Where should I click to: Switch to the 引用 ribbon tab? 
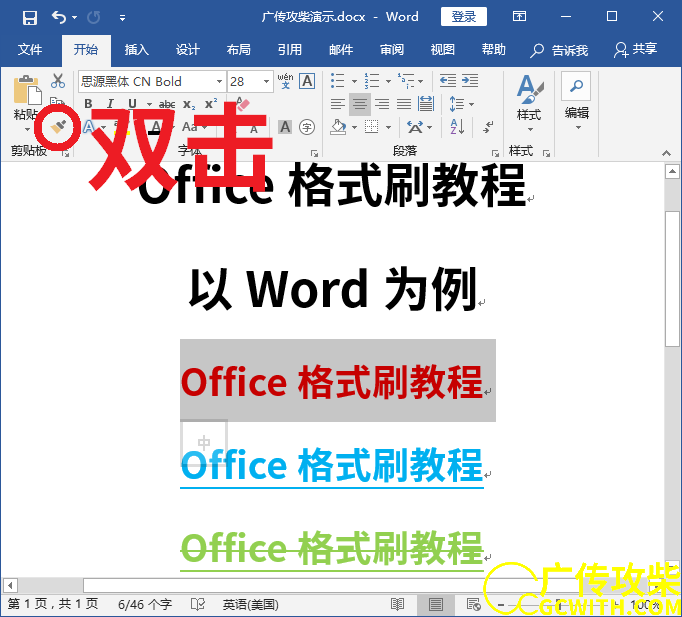point(290,50)
